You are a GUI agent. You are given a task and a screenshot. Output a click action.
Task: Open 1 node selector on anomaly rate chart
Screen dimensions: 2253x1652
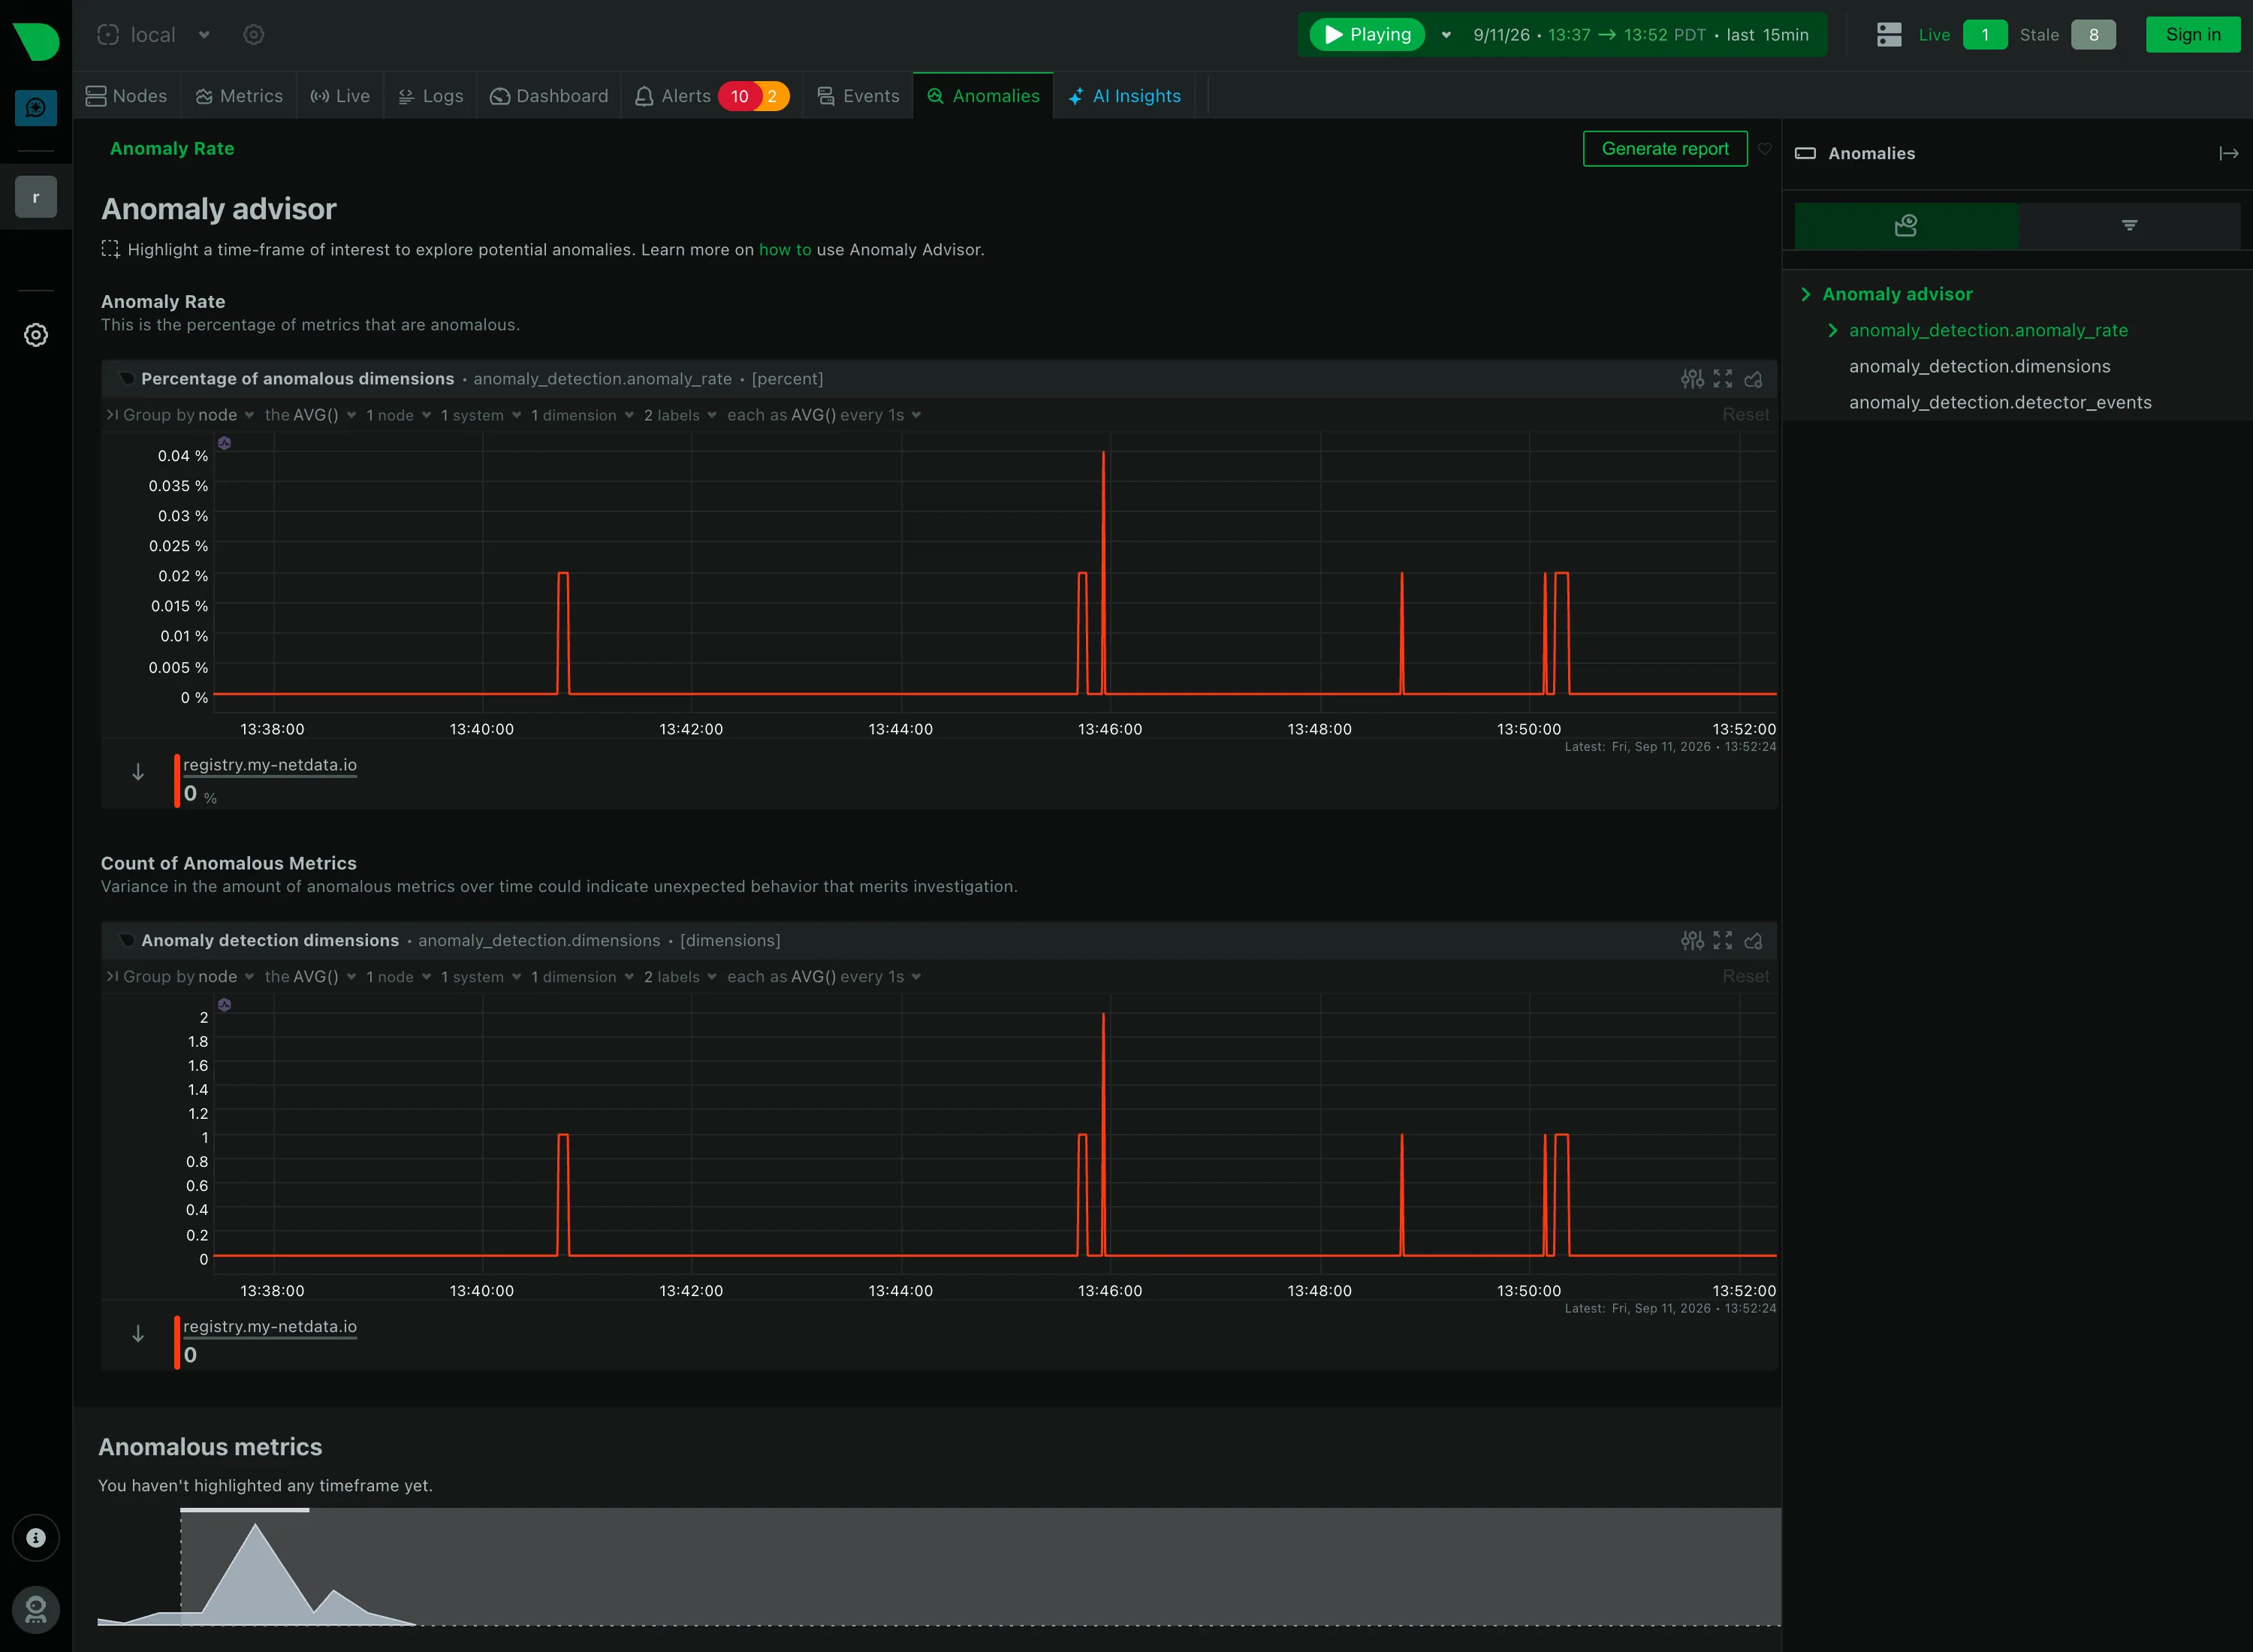pos(398,415)
